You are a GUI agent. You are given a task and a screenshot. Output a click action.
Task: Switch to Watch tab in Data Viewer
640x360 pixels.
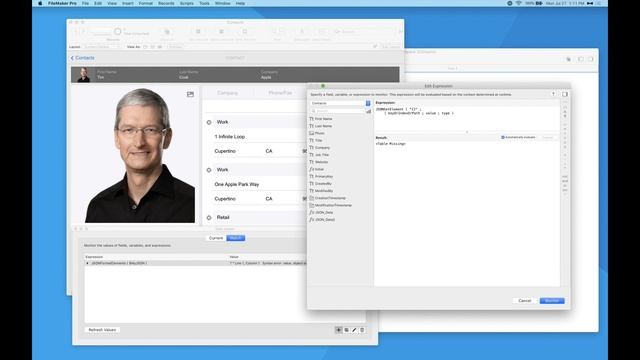(x=236, y=238)
